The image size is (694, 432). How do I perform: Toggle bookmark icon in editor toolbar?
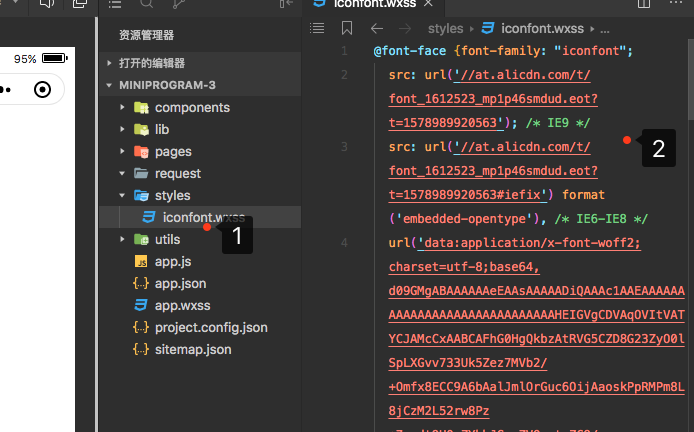coord(347,28)
